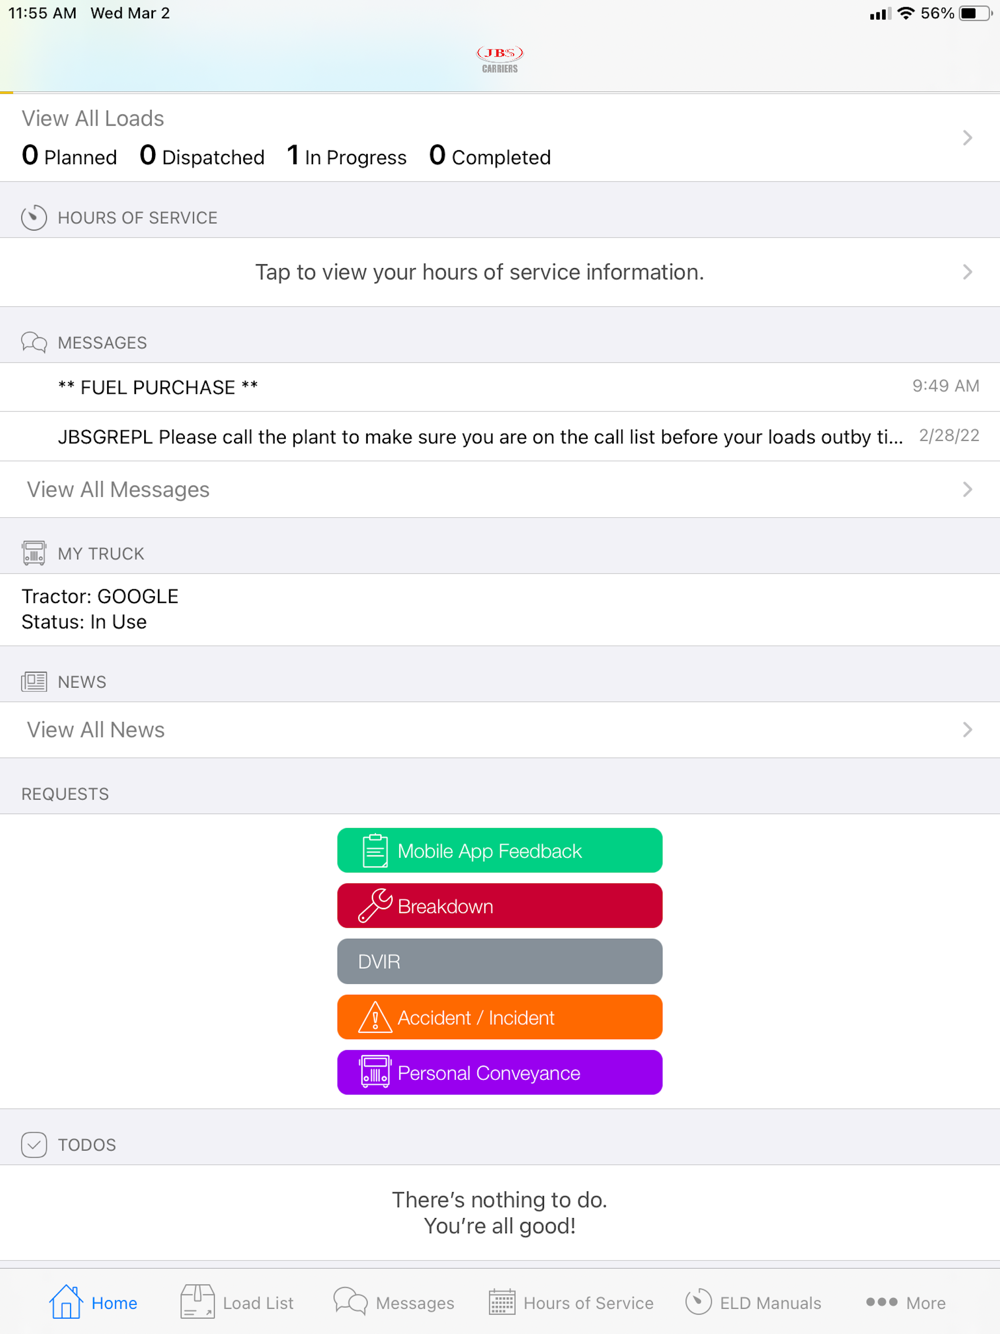Tap to view hours of service information

[x=500, y=272]
